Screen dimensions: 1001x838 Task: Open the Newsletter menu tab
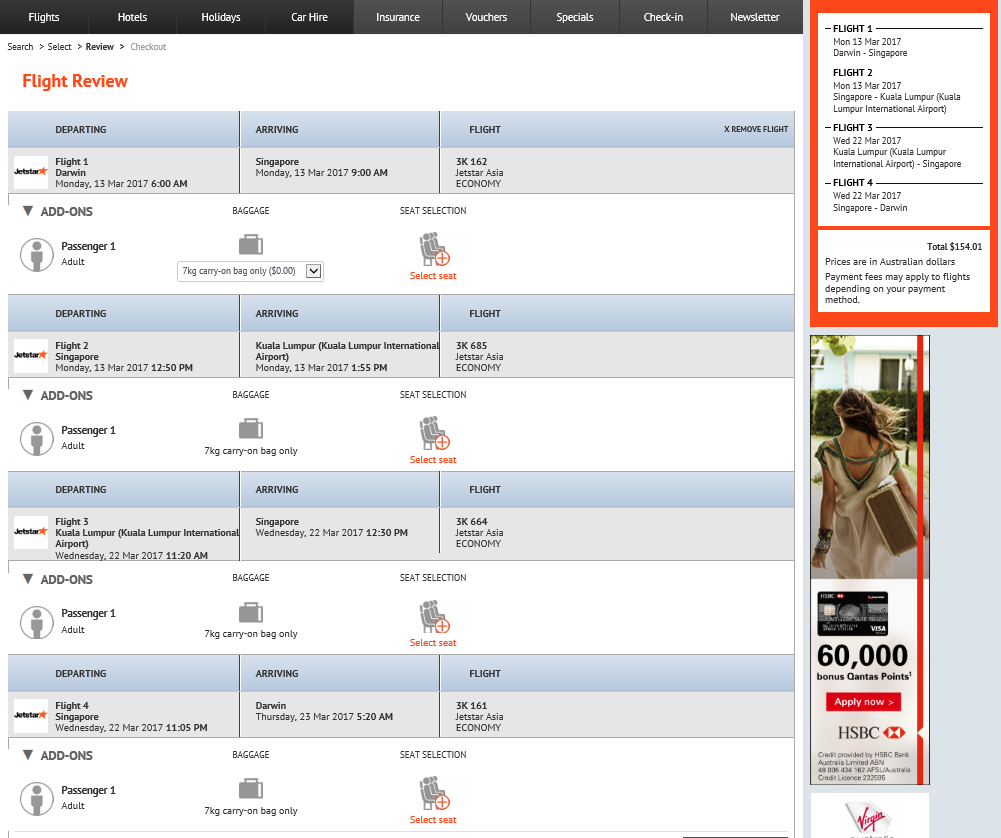tap(755, 17)
